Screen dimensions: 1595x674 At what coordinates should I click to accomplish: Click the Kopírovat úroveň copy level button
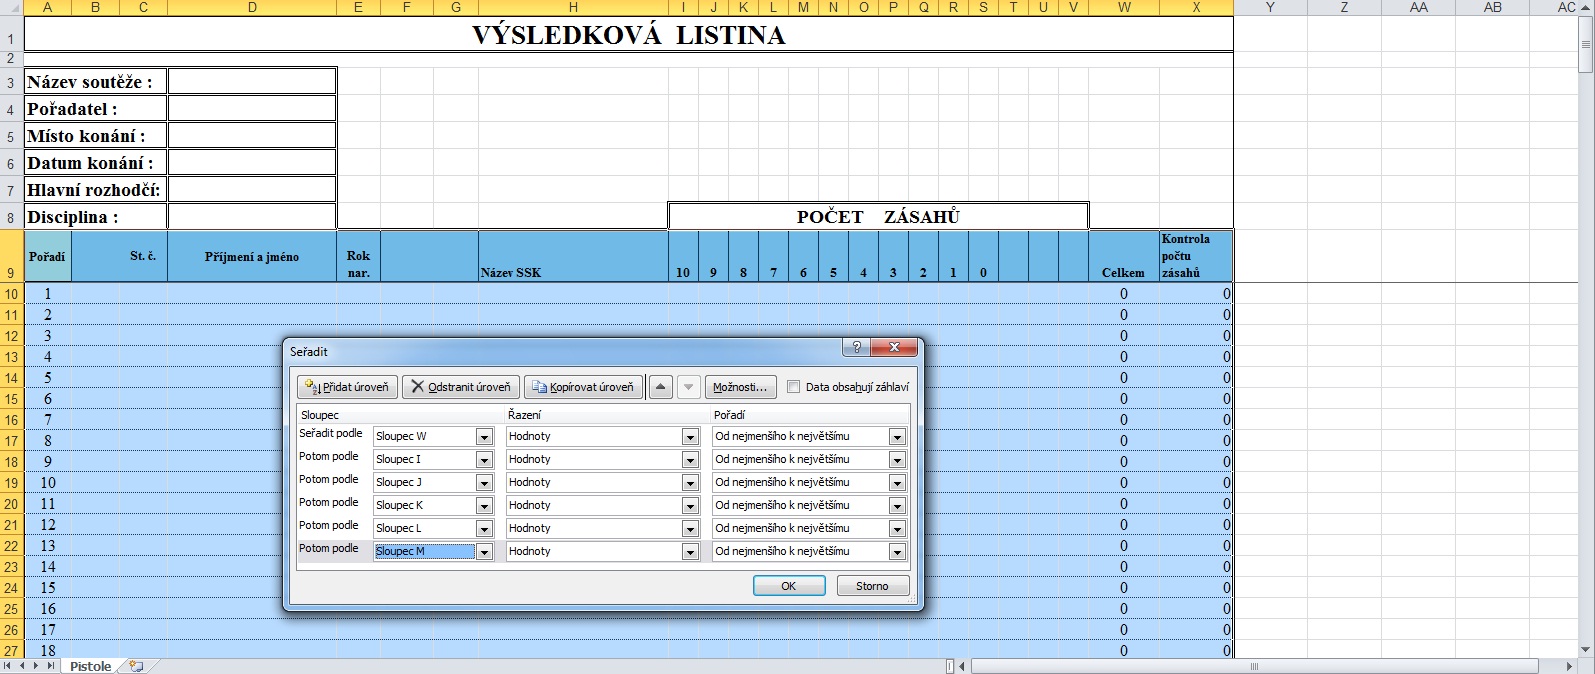(x=582, y=387)
